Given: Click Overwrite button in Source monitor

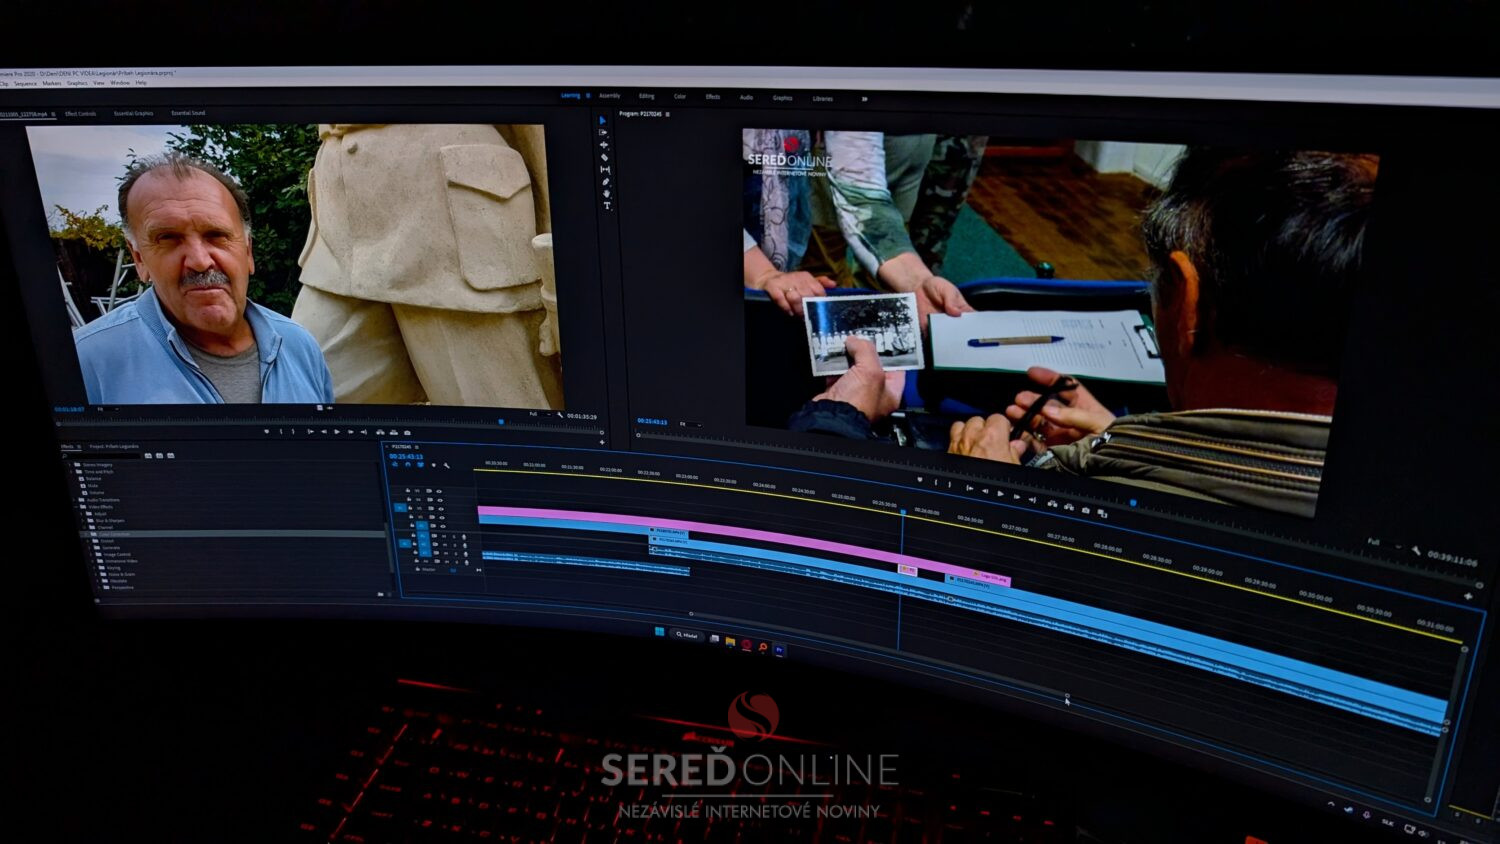Looking at the screenshot, I should [394, 432].
